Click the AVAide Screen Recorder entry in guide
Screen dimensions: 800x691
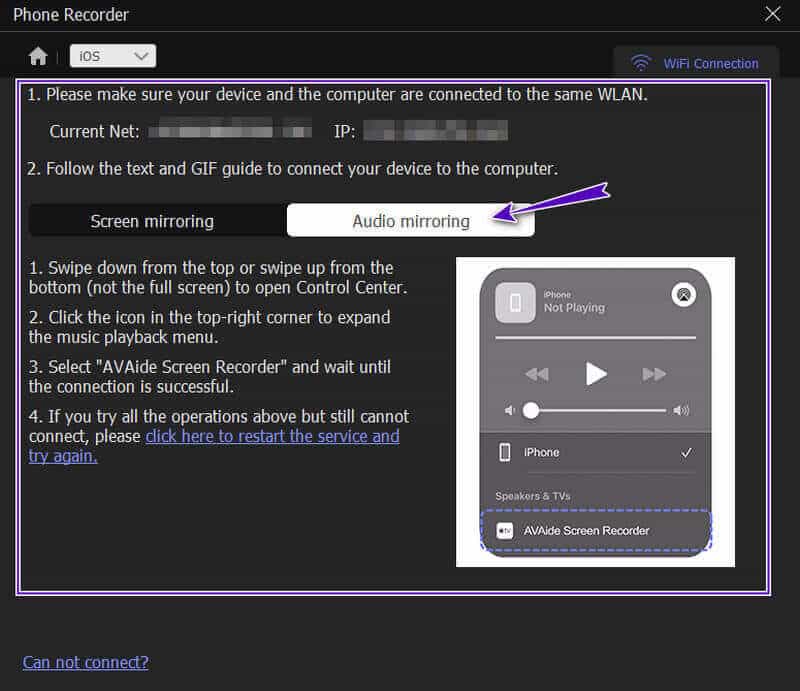tap(595, 531)
